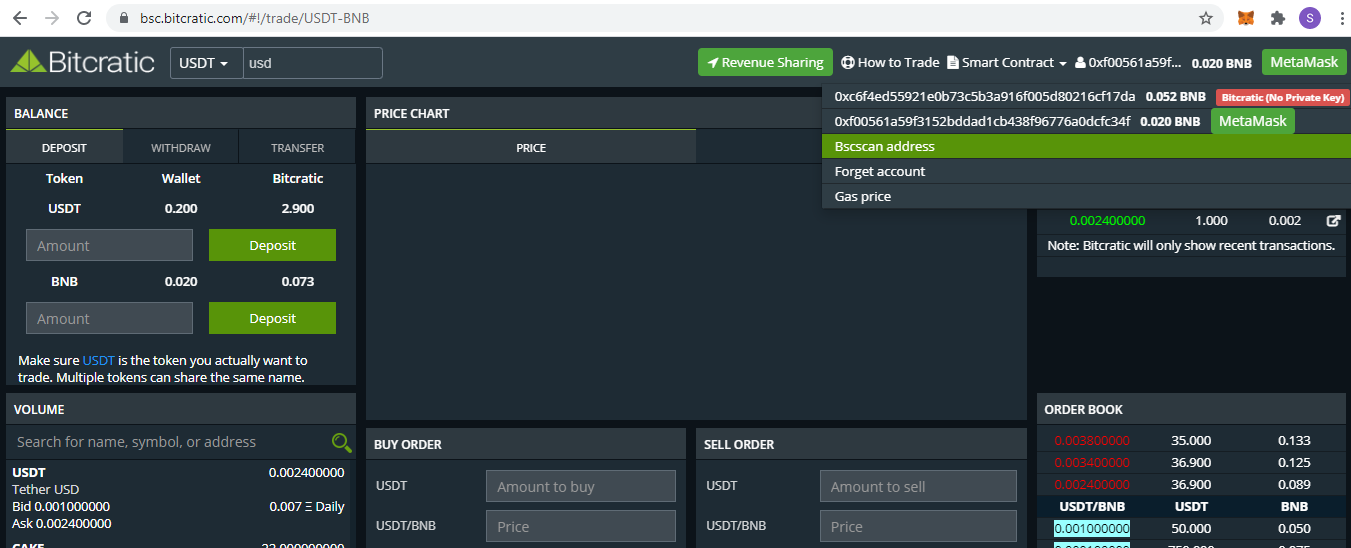Expand the USDT token dropdown

204,63
